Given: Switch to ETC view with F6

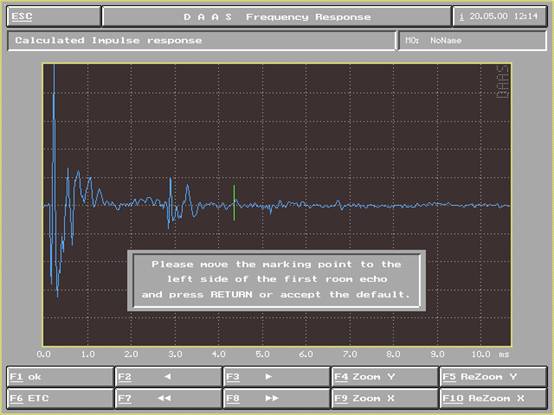Looking at the screenshot, I should coord(60,398).
